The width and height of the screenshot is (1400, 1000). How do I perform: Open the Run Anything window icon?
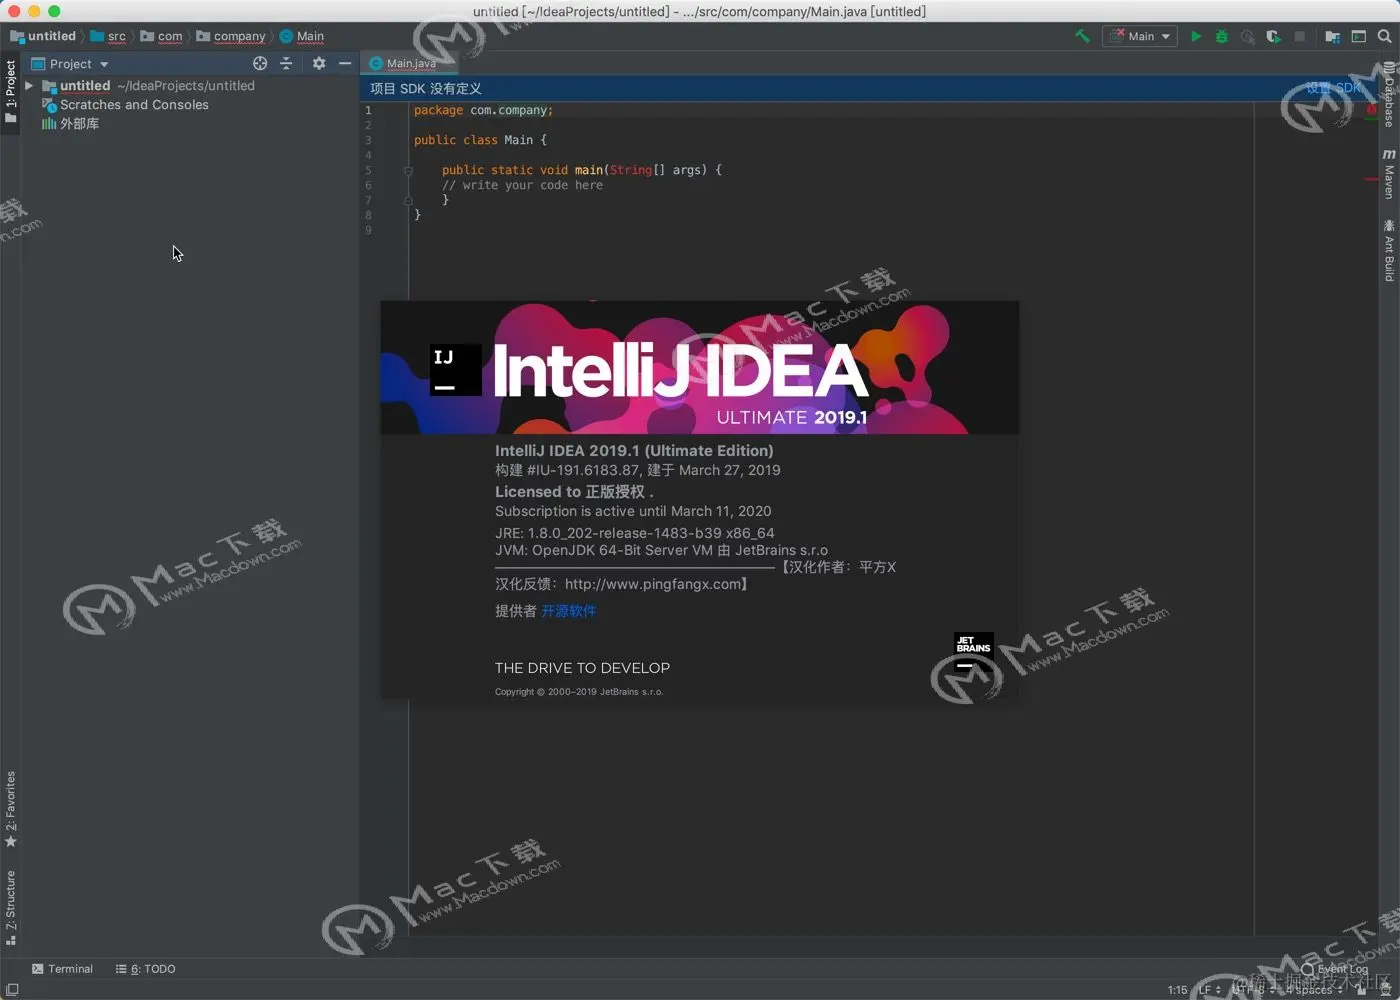point(1358,36)
